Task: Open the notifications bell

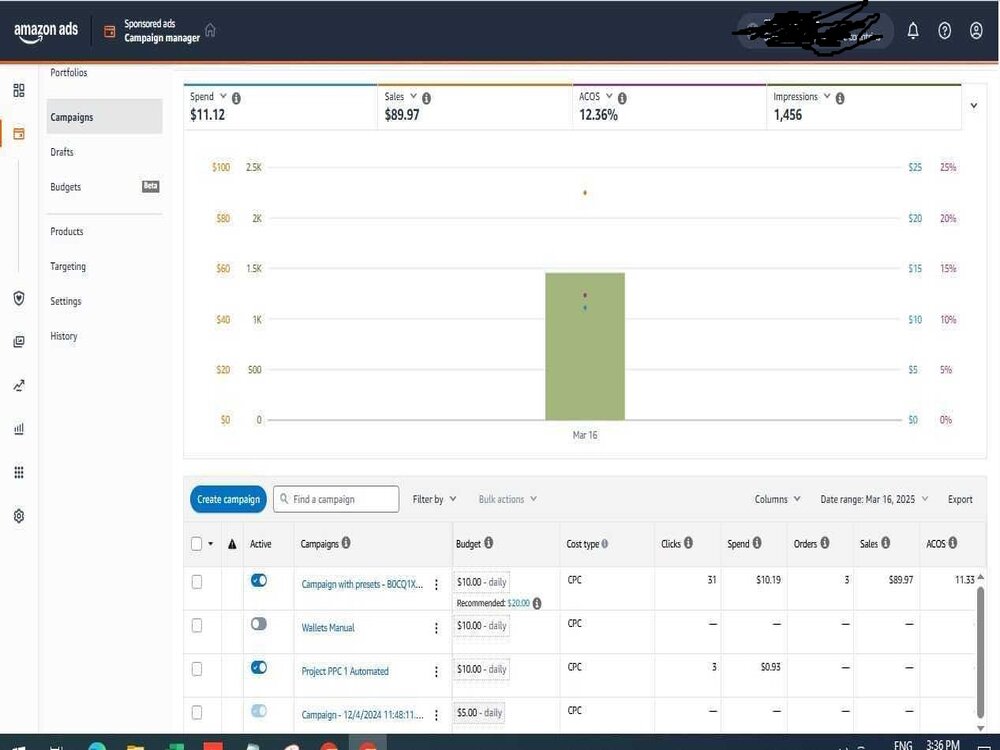Action: [x=913, y=30]
